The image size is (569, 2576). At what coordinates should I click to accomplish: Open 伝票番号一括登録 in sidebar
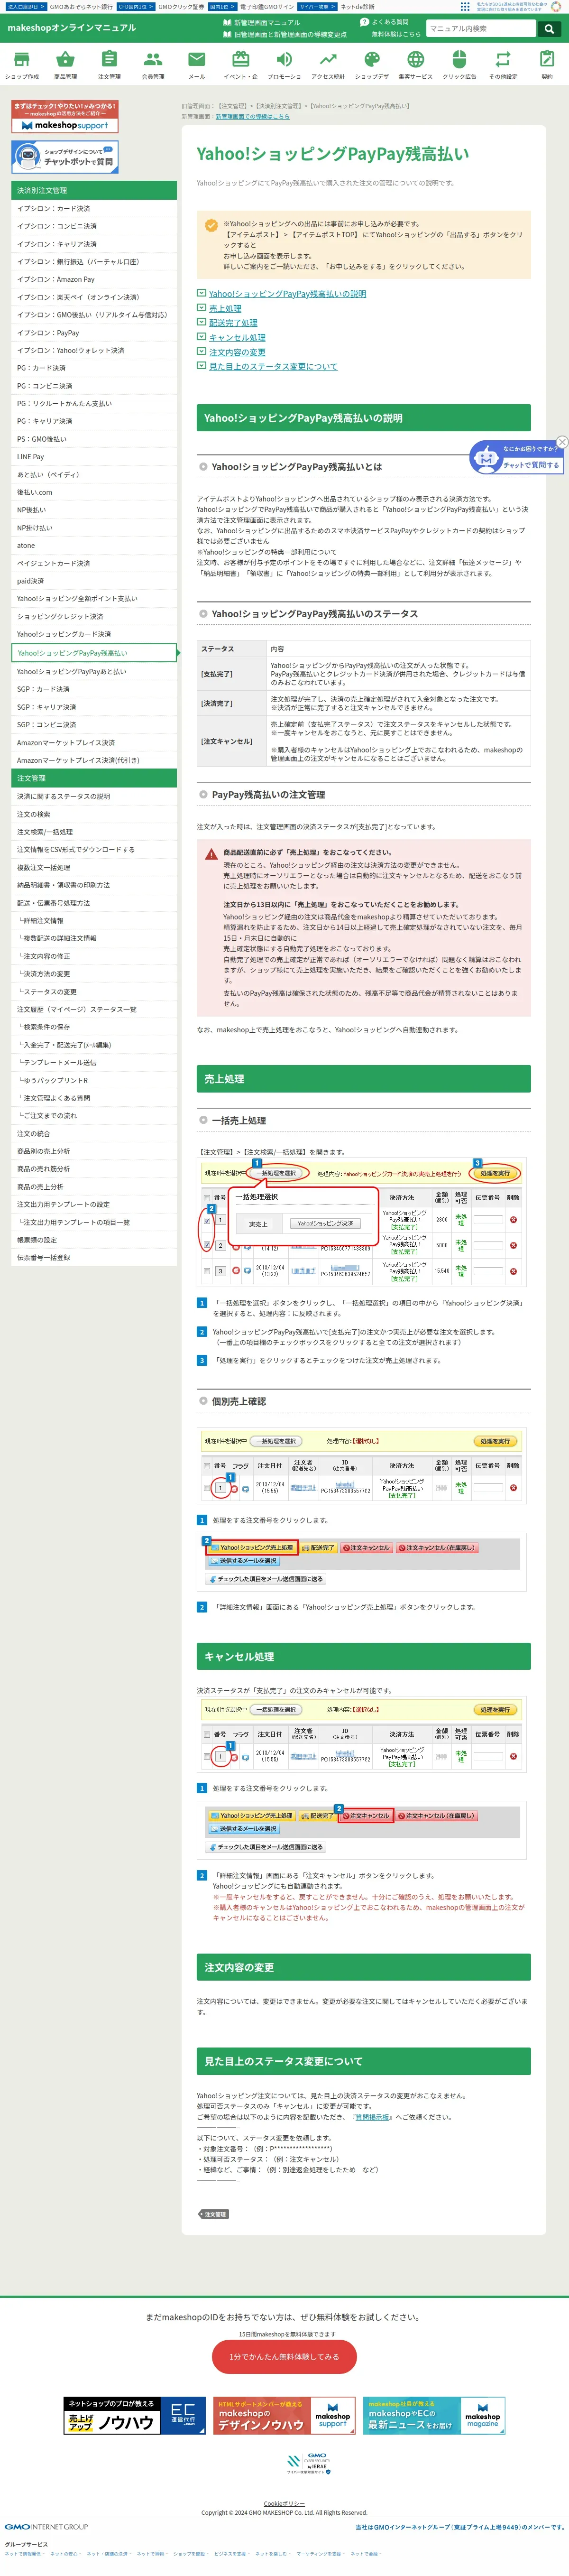(x=94, y=1258)
